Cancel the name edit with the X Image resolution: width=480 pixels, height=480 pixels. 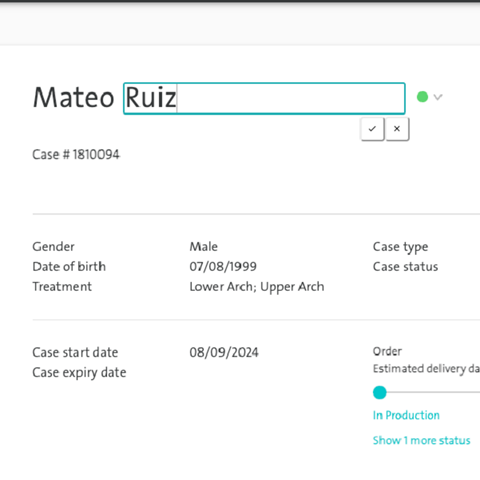point(397,129)
